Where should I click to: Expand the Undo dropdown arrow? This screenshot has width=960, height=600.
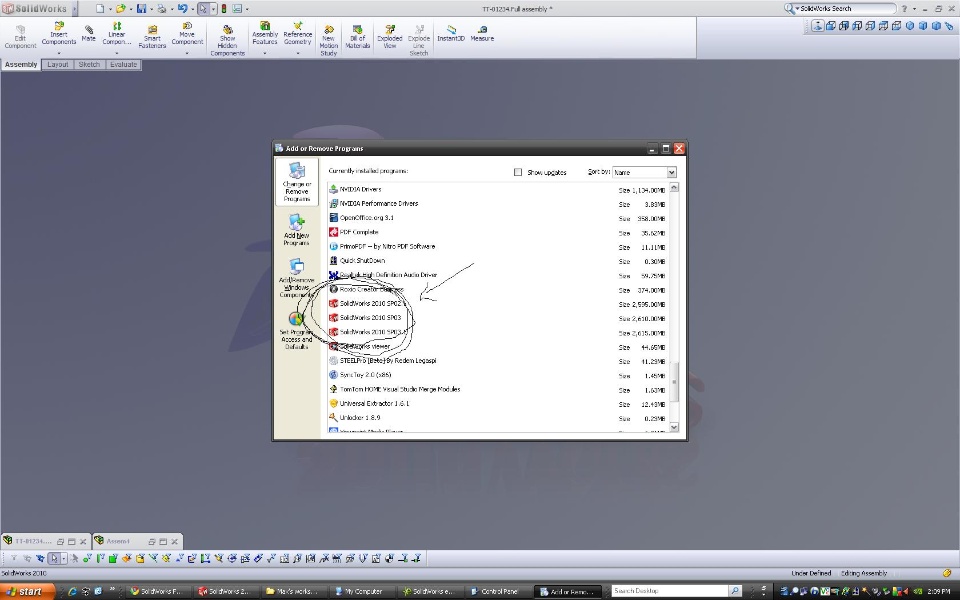pos(192,9)
